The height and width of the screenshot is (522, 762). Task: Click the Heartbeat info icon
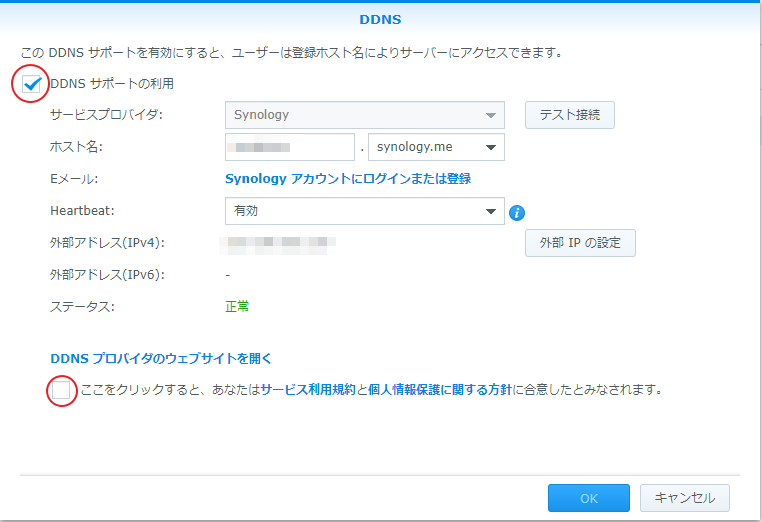[517, 212]
